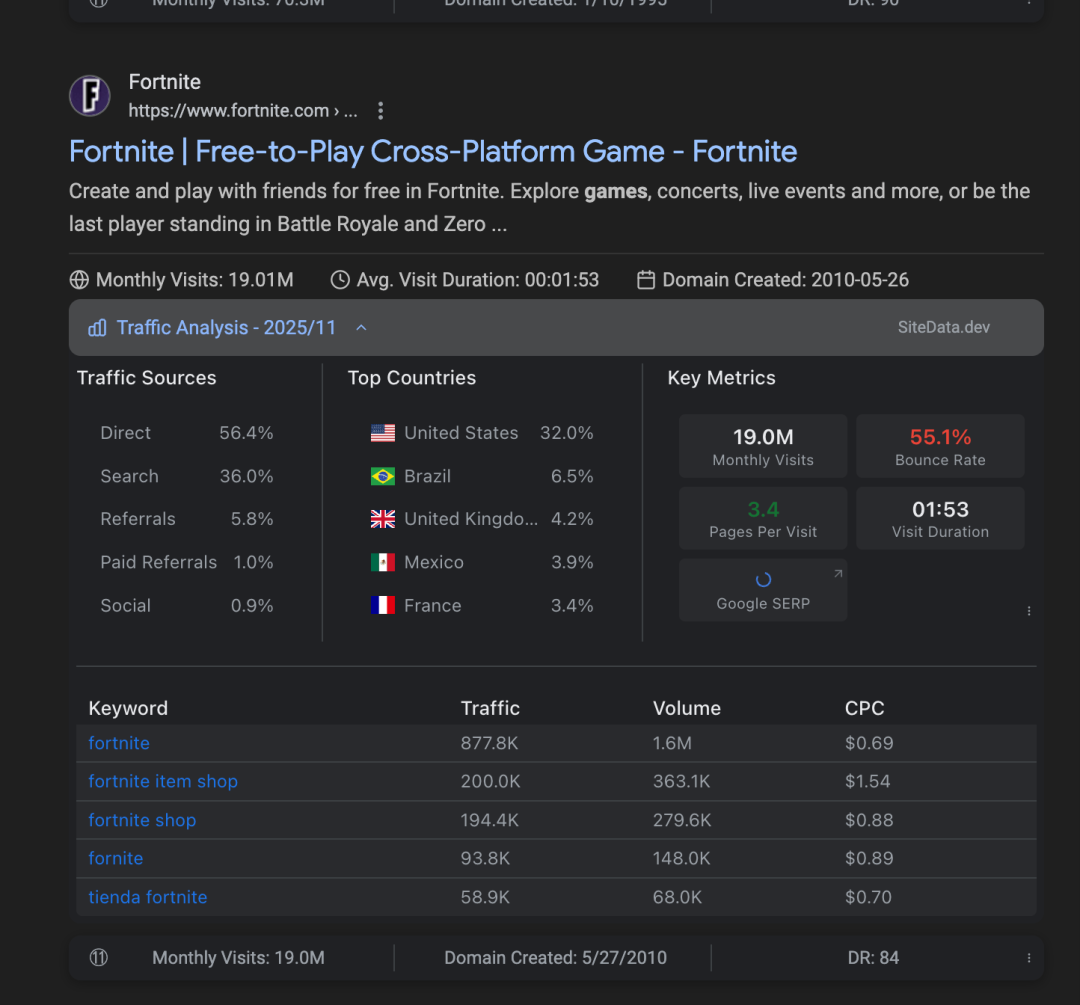Click the bar chart icon in Traffic Analysis header
This screenshot has height=1005, width=1080.
click(97, 328)
